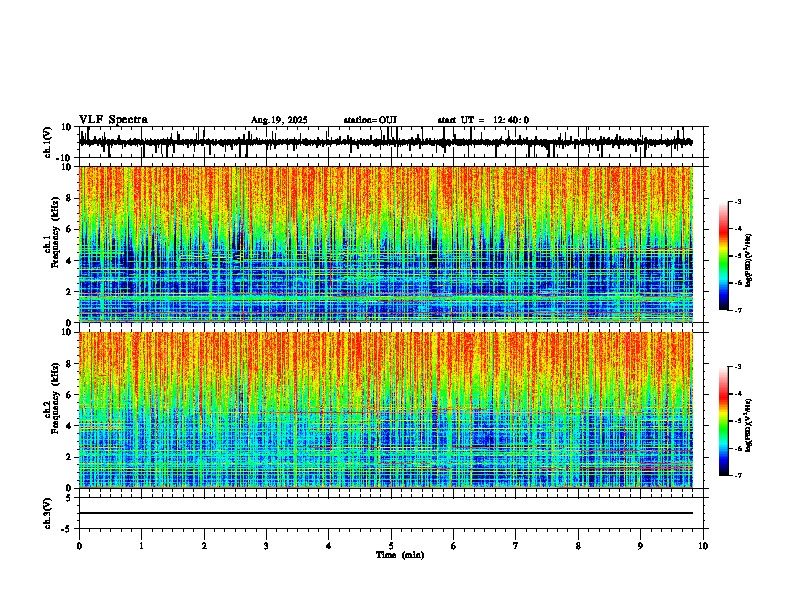
Task: Click the time axis tick label "5"
Action: point(391,546)
